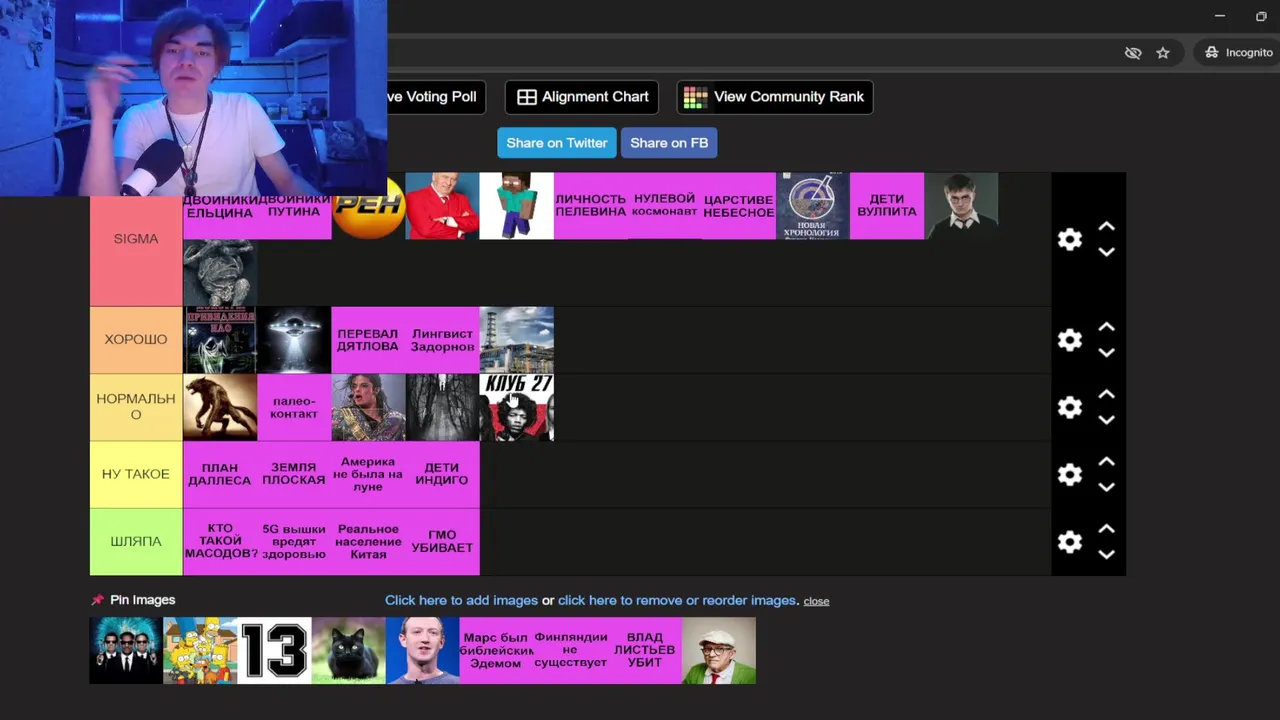Select the НУ ТАКОЕ tier label

(x=136, y=474)
